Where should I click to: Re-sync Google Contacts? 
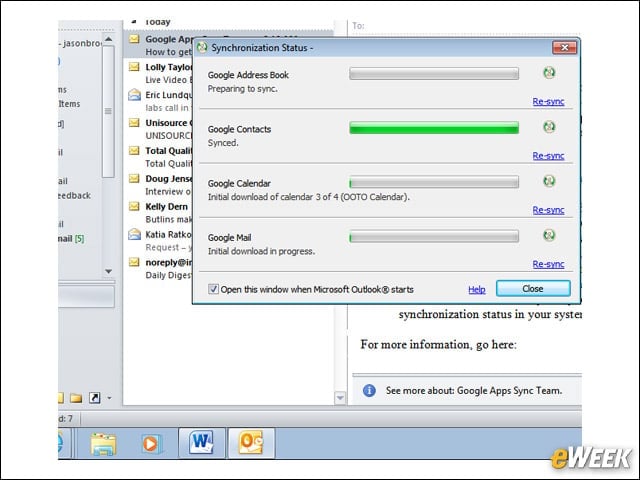(548, 156)
